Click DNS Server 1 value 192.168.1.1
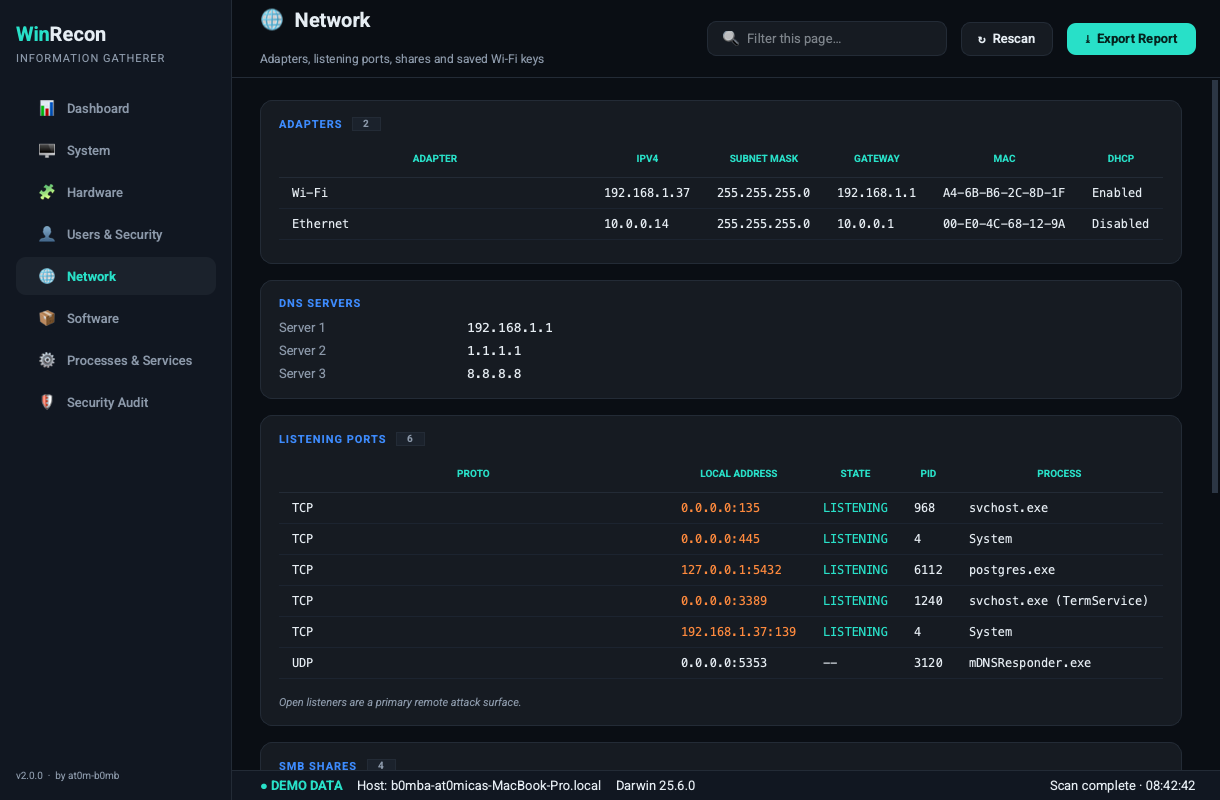This screenshot has width=1220, height=800. 510,328
